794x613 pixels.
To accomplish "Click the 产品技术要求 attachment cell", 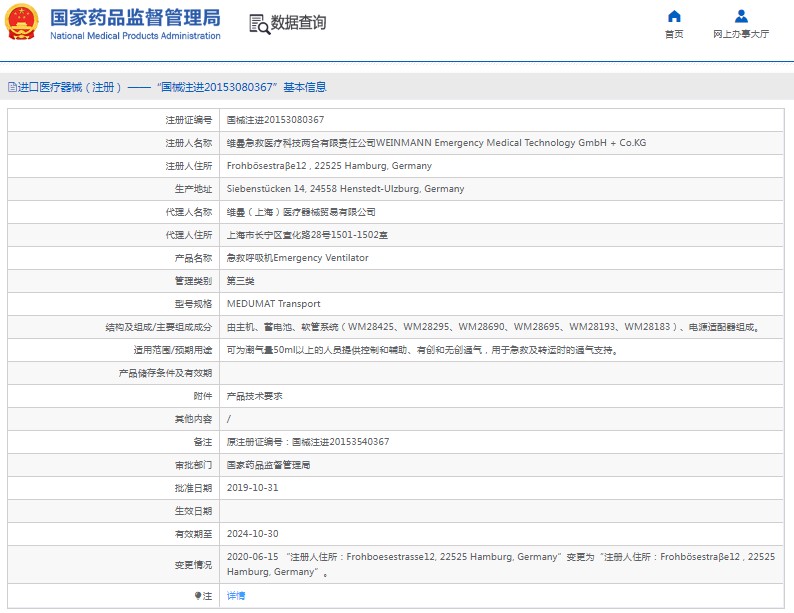I will 255,396.
